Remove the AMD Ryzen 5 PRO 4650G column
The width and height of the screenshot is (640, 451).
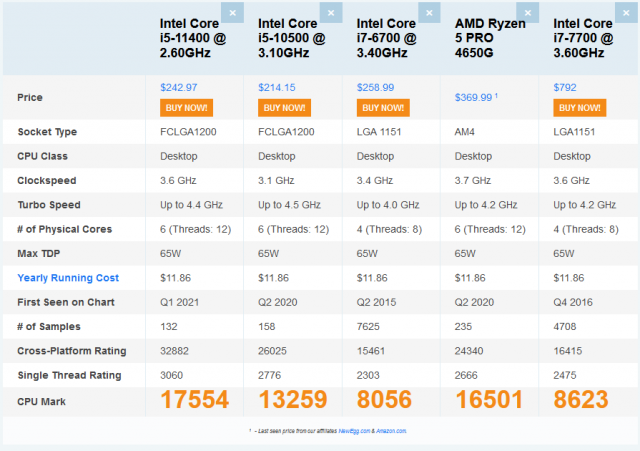pyautogui.click(x=528, y=13)
